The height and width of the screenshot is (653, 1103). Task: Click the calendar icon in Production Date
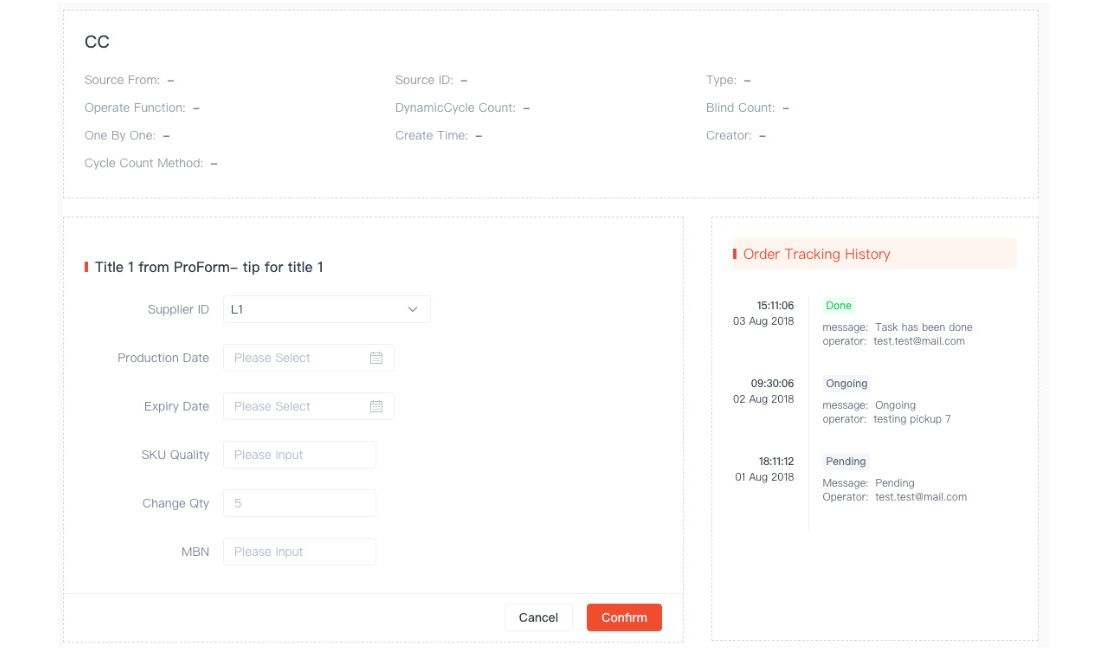pos(376,358)
